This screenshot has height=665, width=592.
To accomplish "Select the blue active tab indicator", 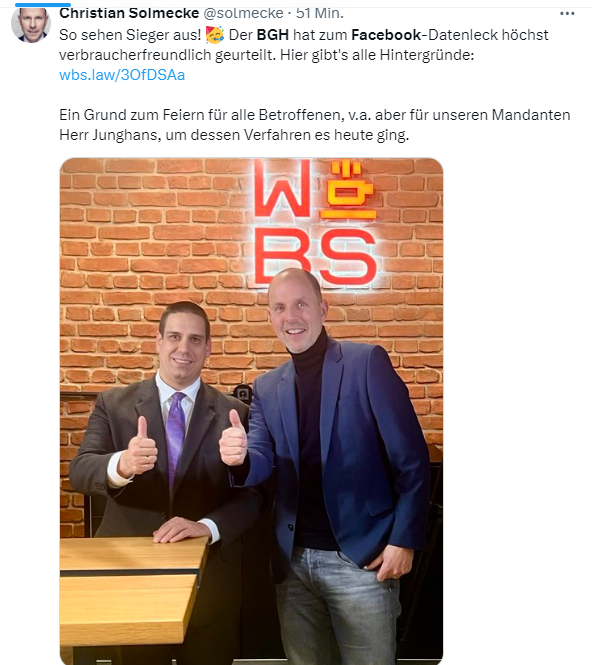I will 42,5.
